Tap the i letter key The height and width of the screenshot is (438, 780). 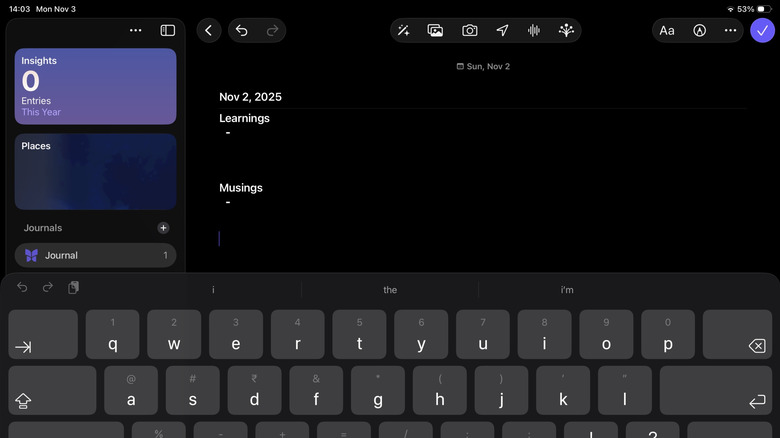pyautogui.click(x=544, y=334)
